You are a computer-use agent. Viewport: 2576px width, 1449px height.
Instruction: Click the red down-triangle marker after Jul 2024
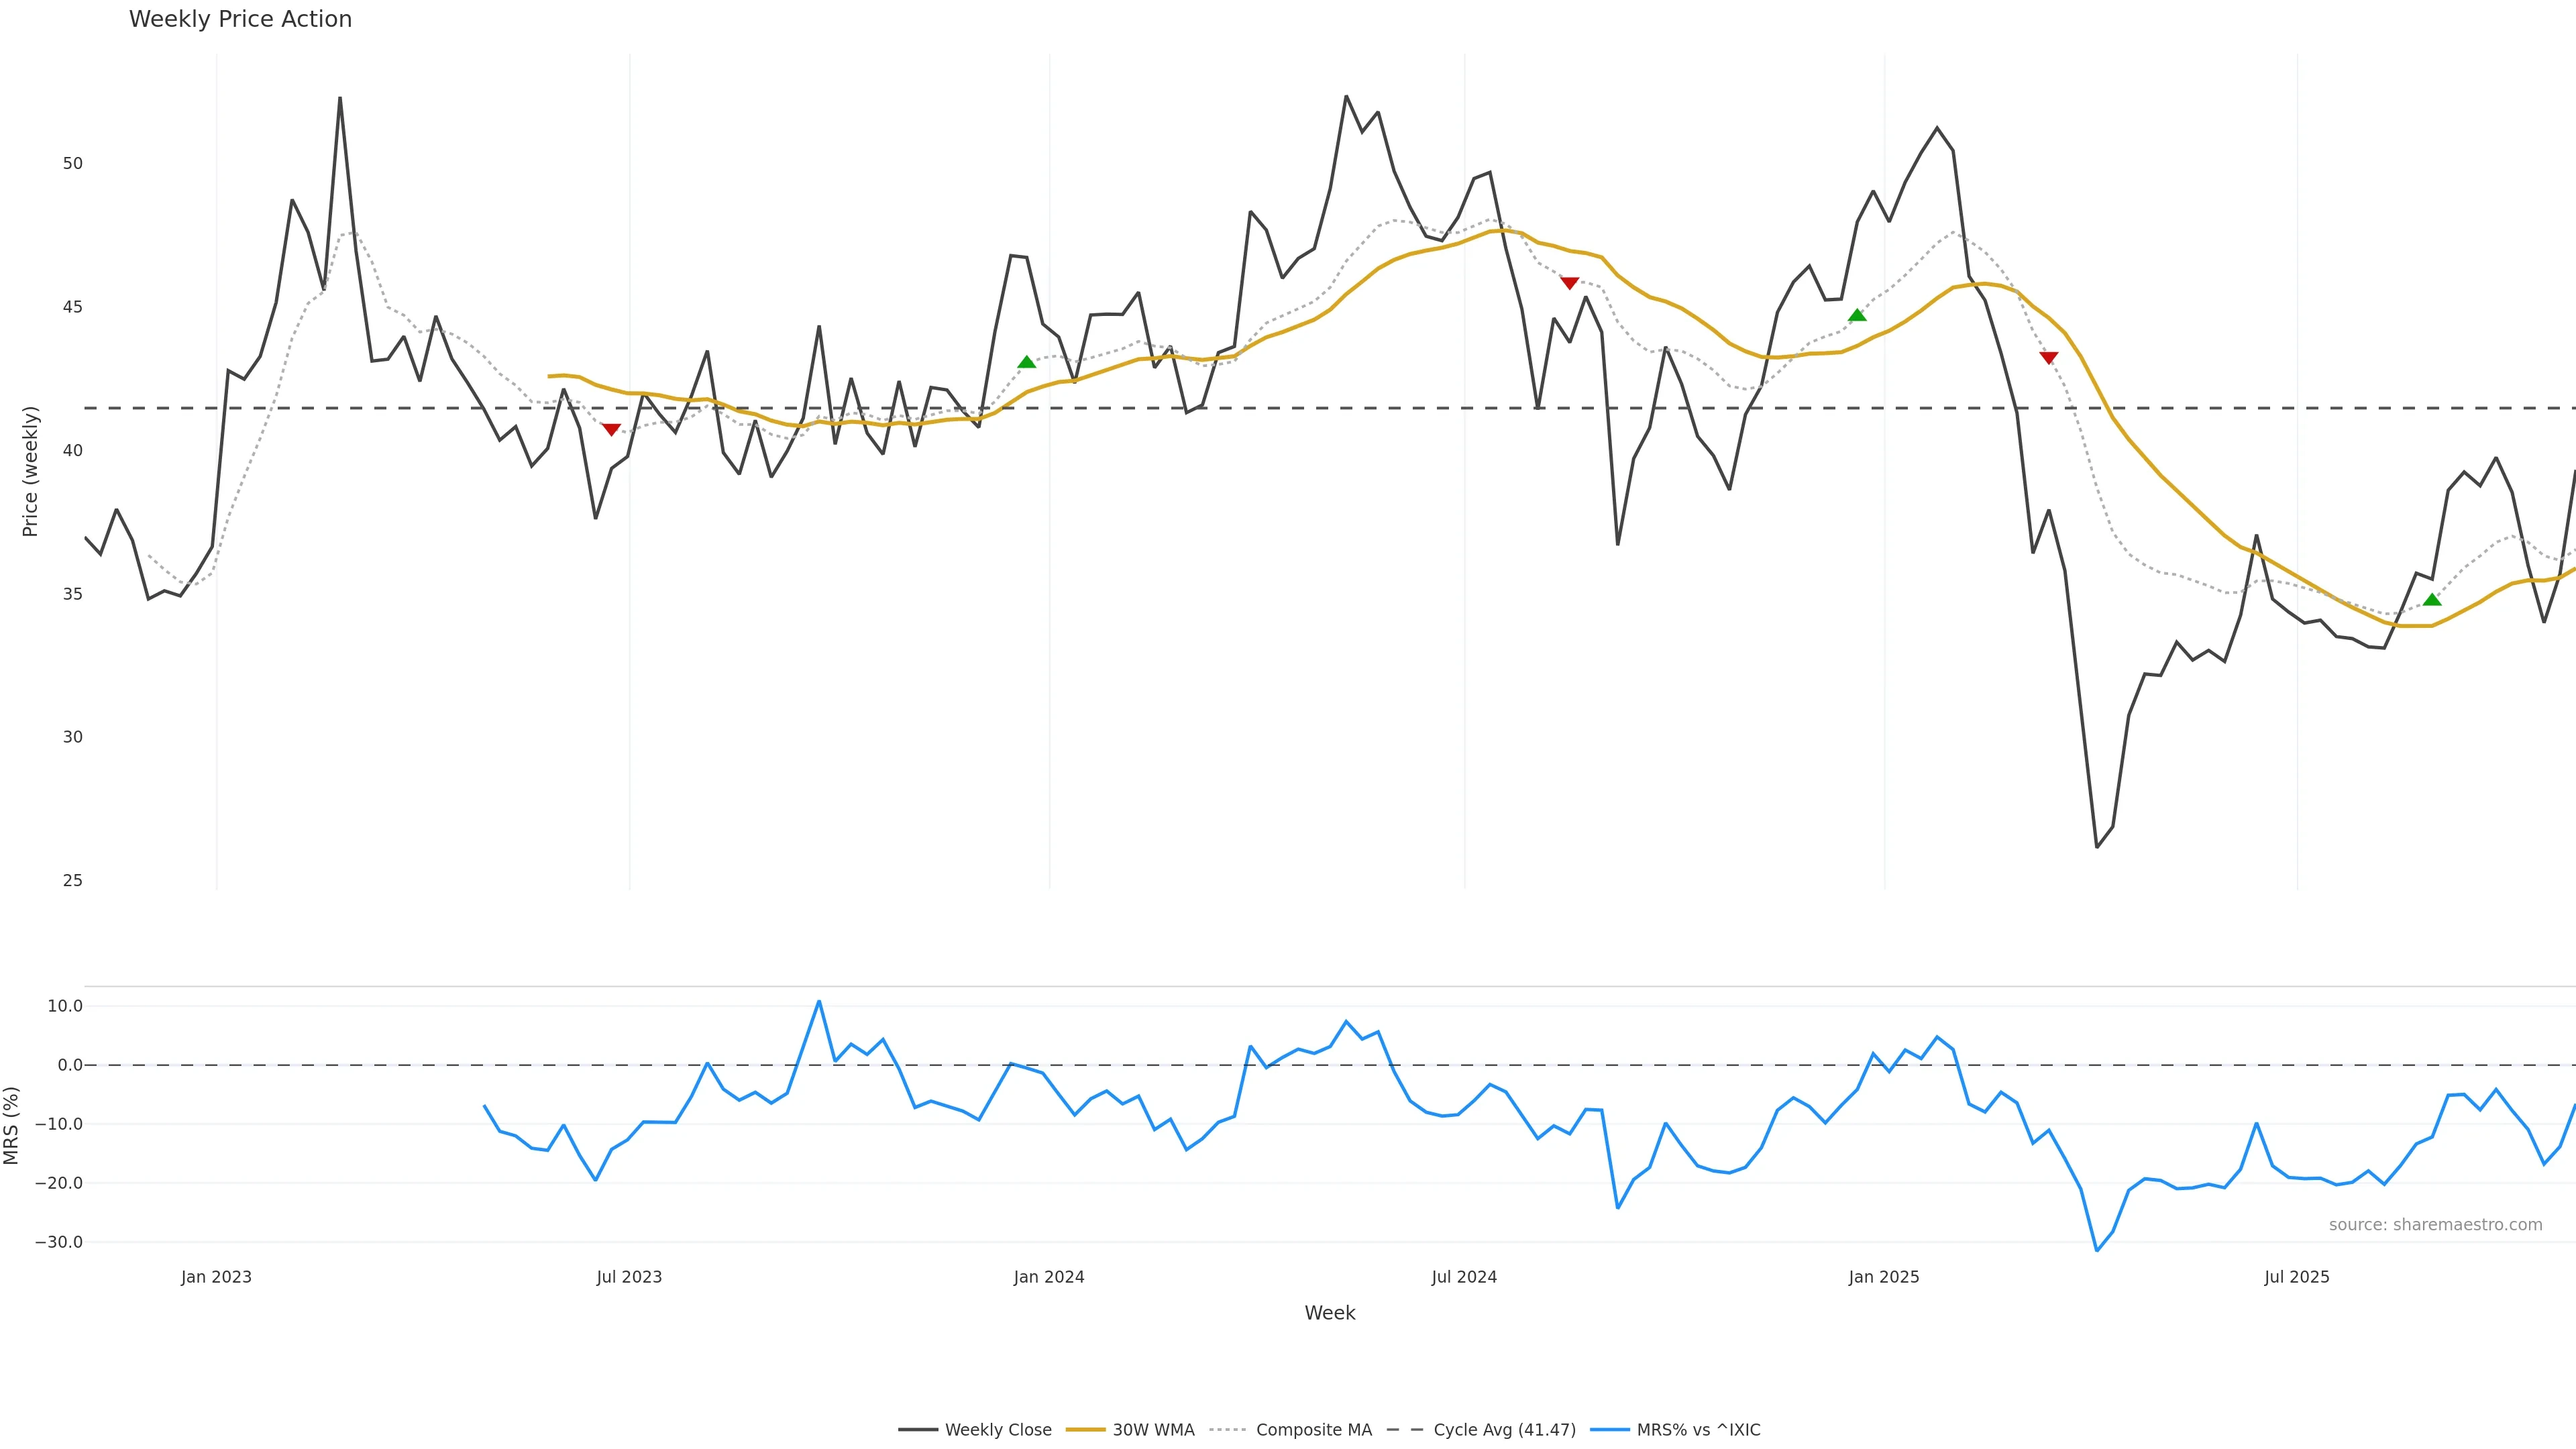(1569, 283)
